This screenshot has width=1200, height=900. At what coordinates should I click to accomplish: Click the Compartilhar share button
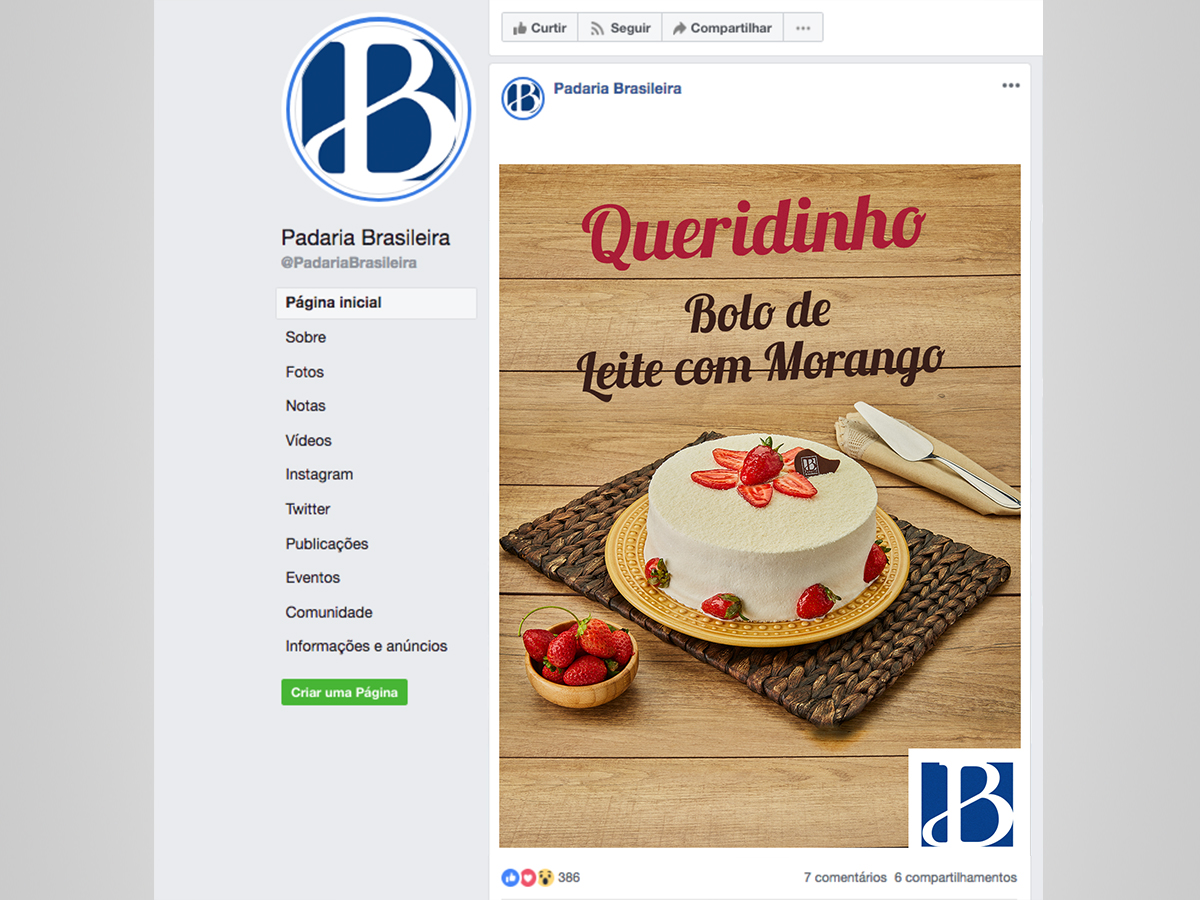722,28
